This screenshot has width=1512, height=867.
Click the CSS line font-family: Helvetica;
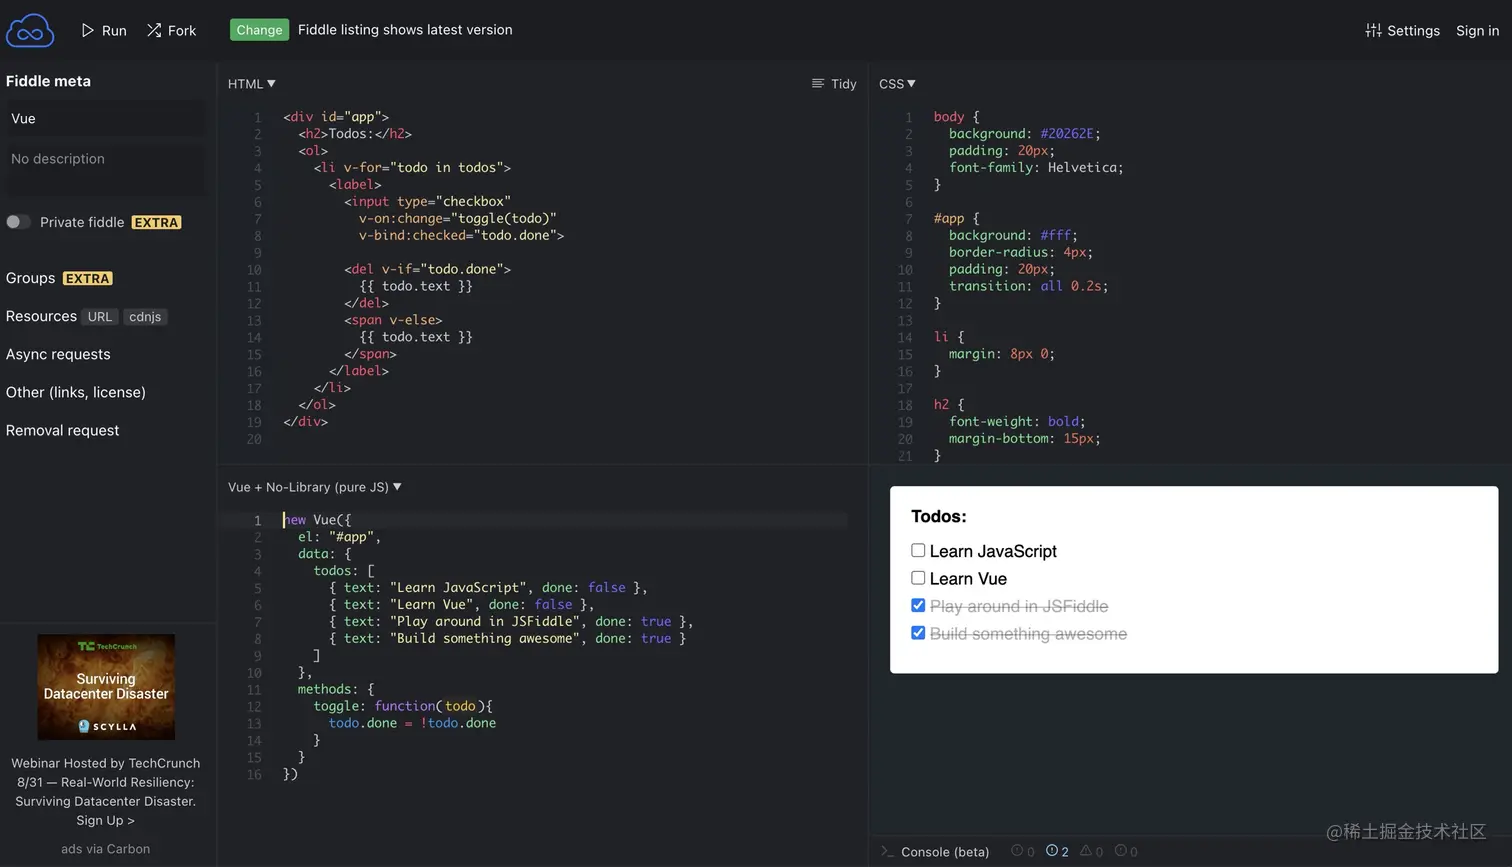(1036, 168)
